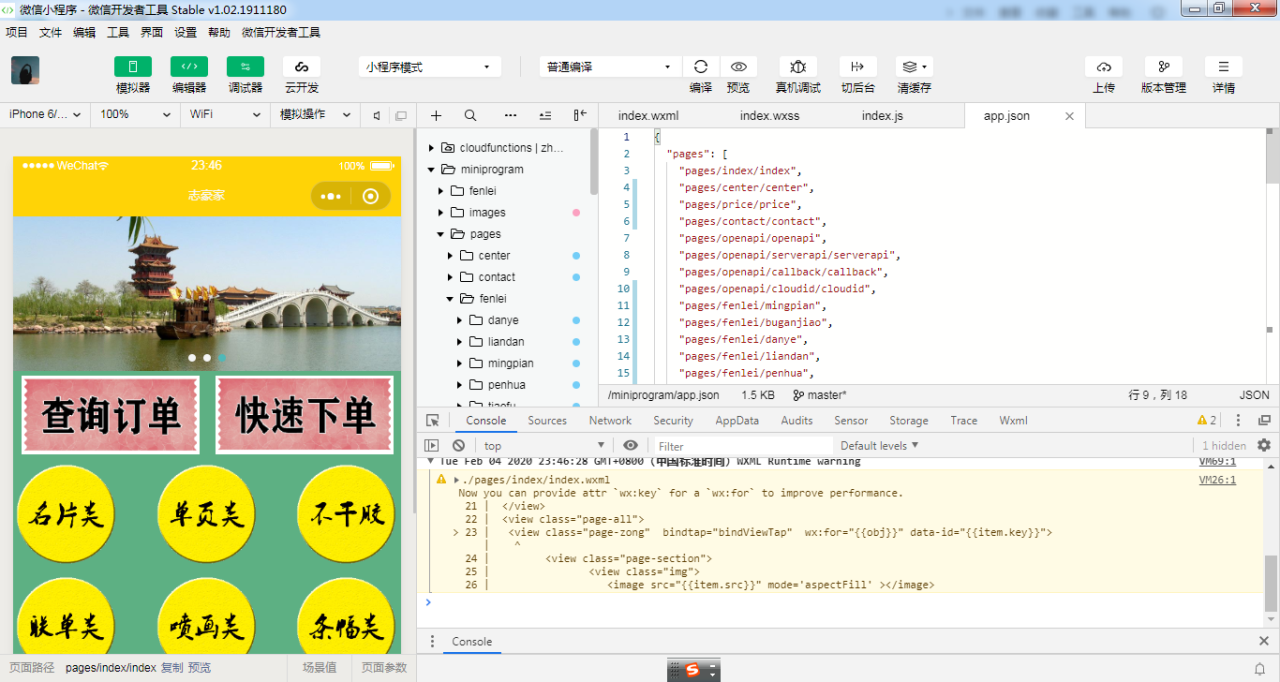Click the Editor (编辑器) code icon
Image resolution: width=1280 pixels, height=682 pixels.
click(189, 67)
